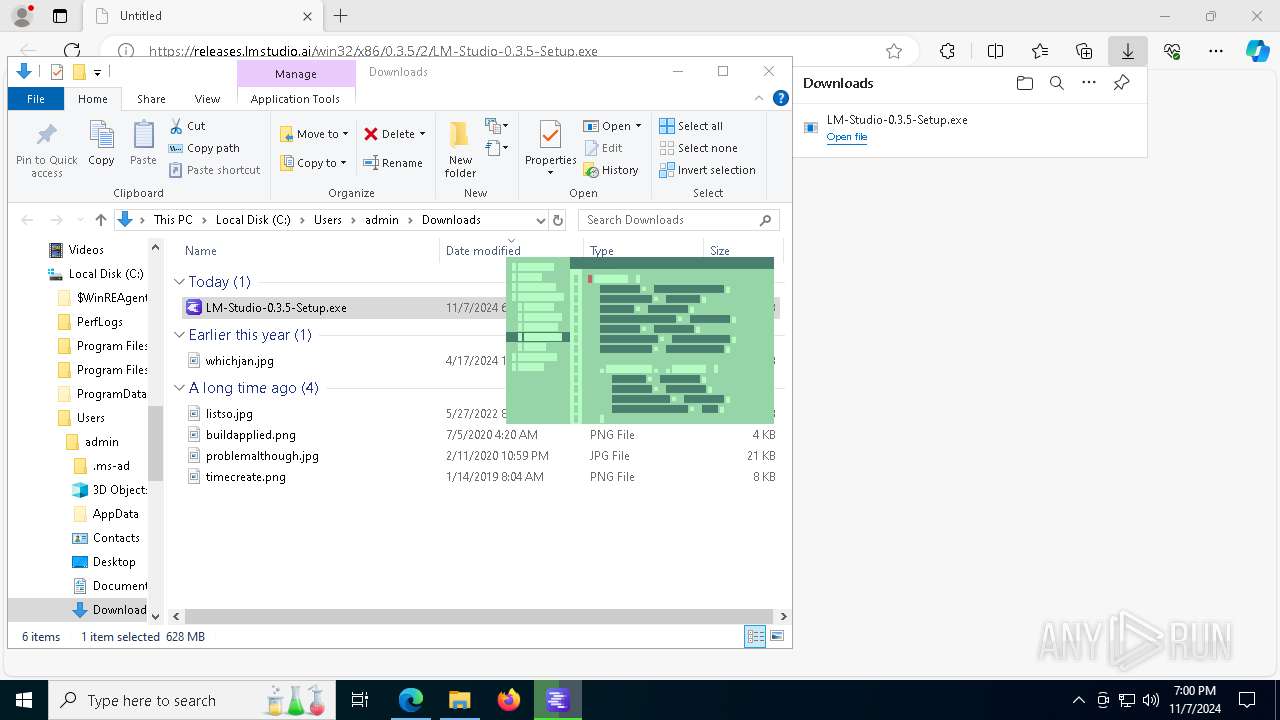Open the ribbon Open dropdown
1280x720 pixels.
tap(612, 126)
